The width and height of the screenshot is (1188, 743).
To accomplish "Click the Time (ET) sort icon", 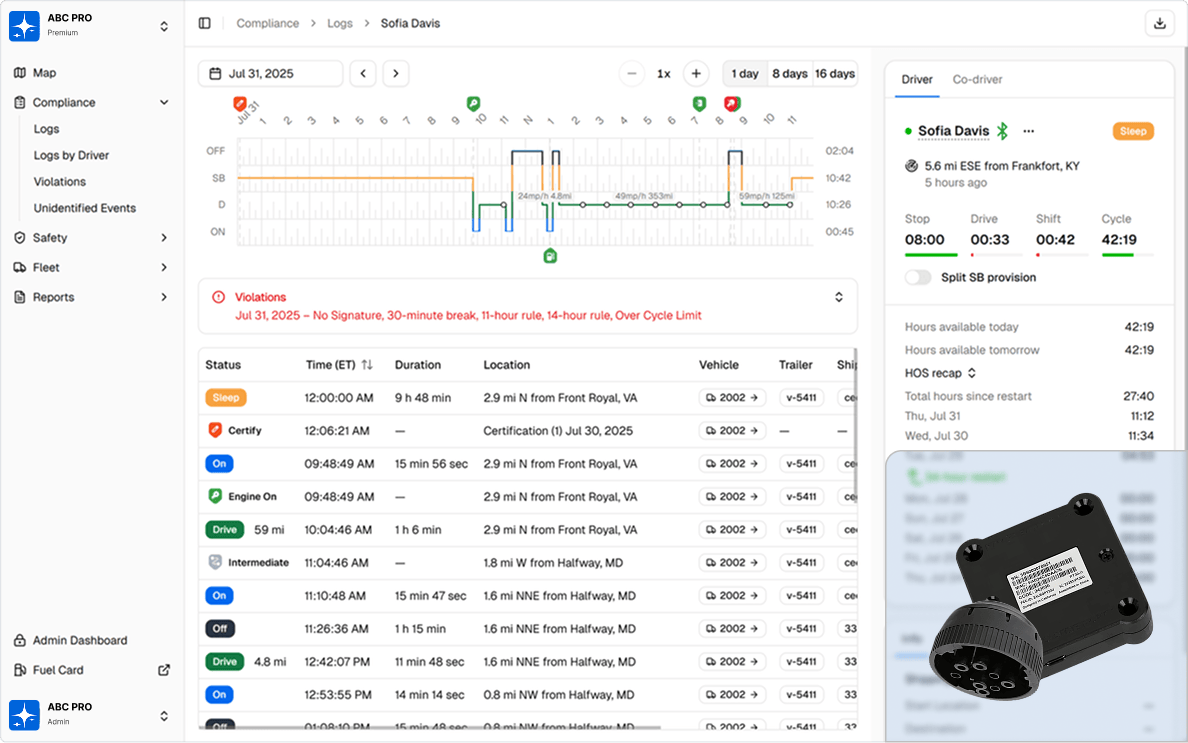I will 367,365.
